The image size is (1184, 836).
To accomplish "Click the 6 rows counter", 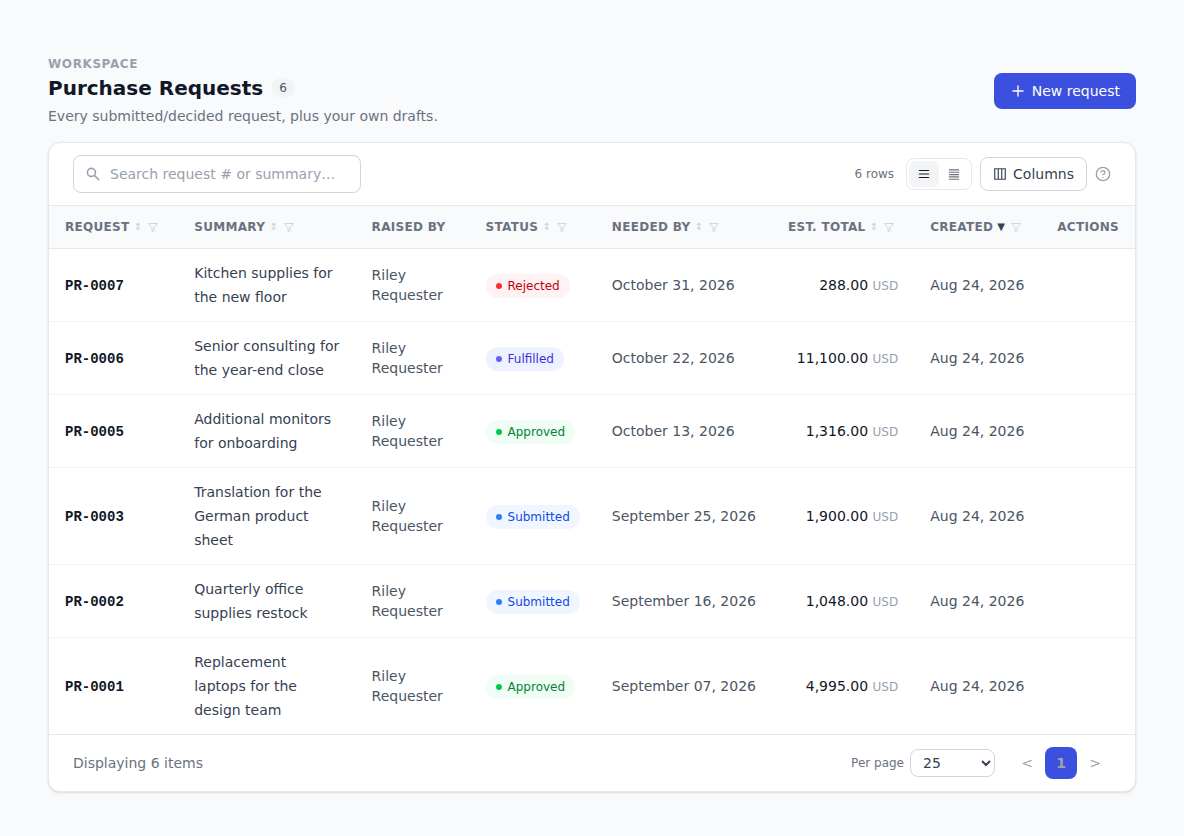I will pos(874,174).
